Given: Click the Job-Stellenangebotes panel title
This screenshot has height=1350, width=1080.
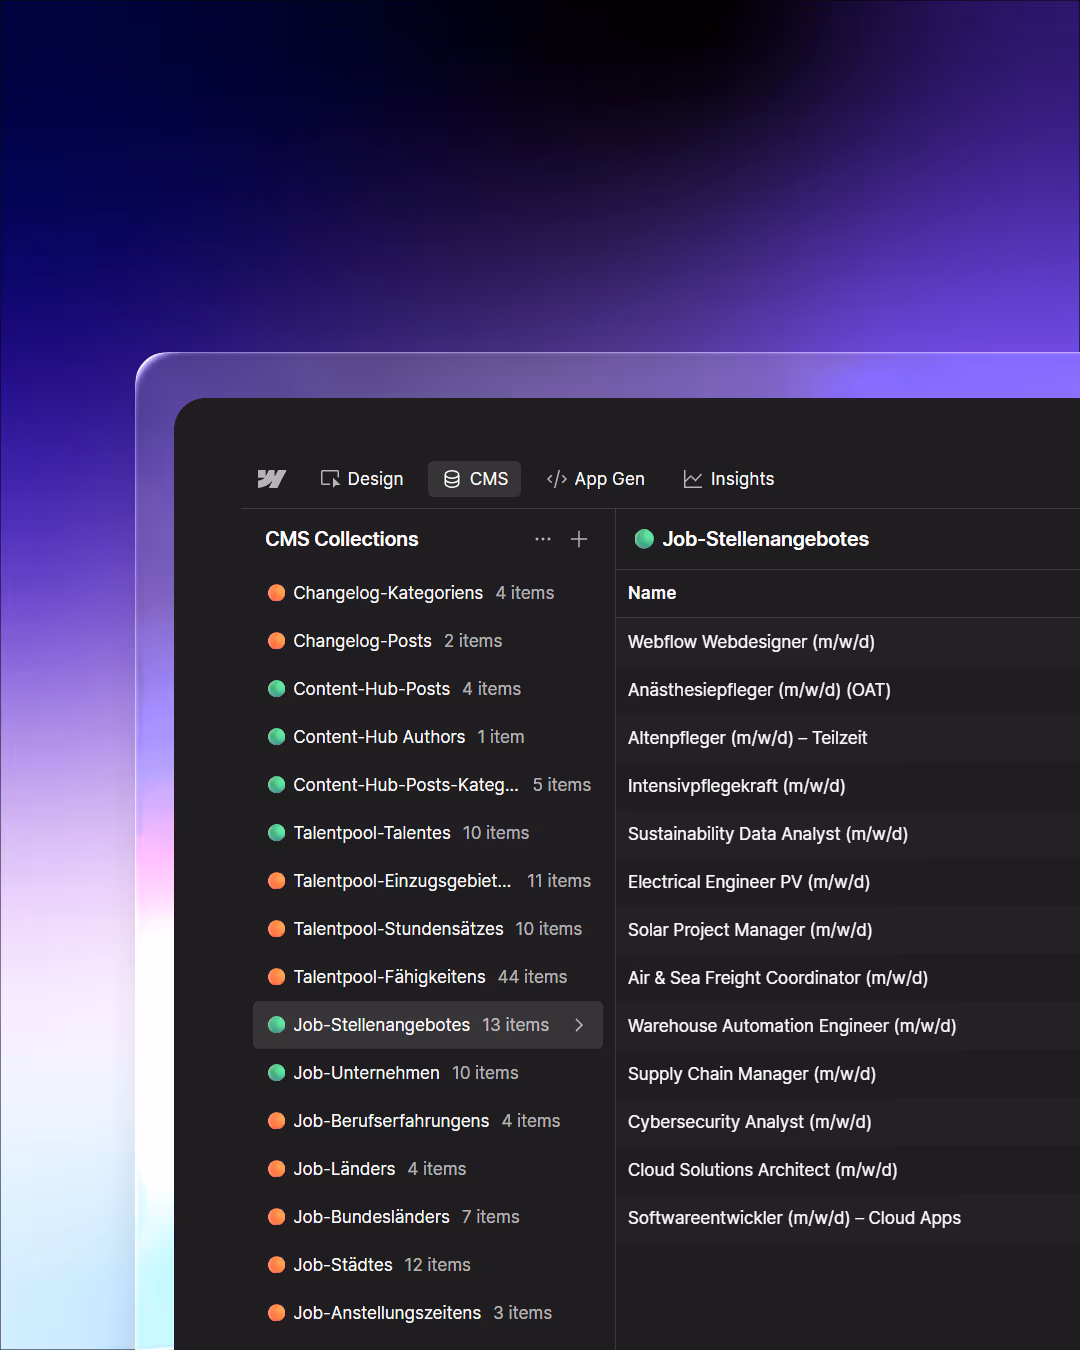Looking at the screenshot, I should click(765, 539).
